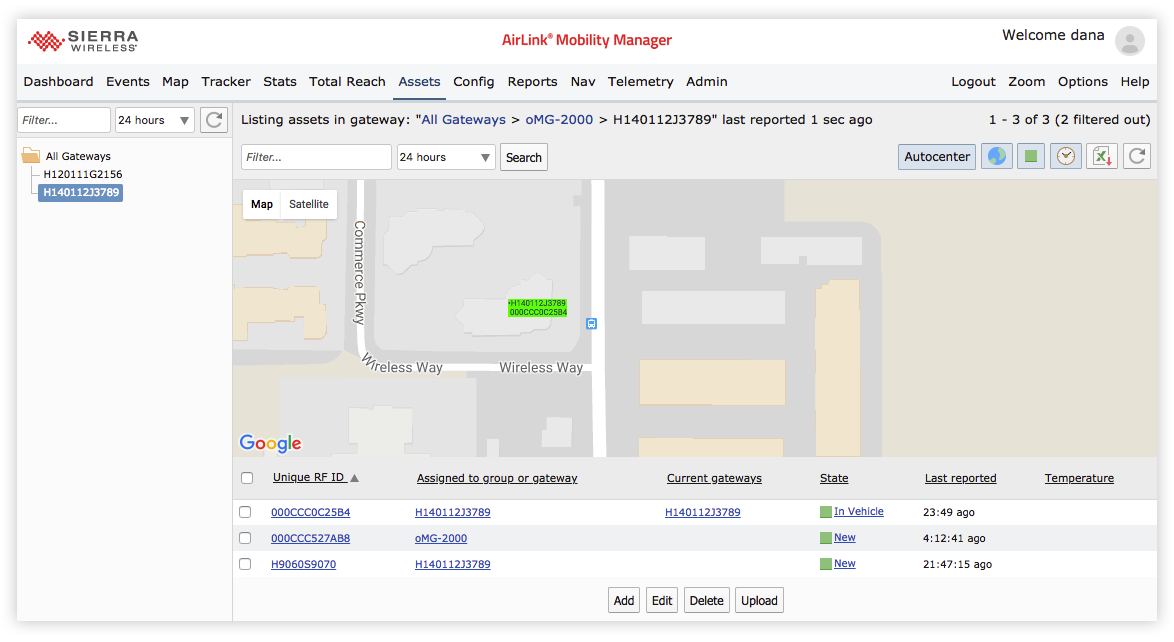
Task: Click green state square for 000CCC0C25B4
Action: 826,512
